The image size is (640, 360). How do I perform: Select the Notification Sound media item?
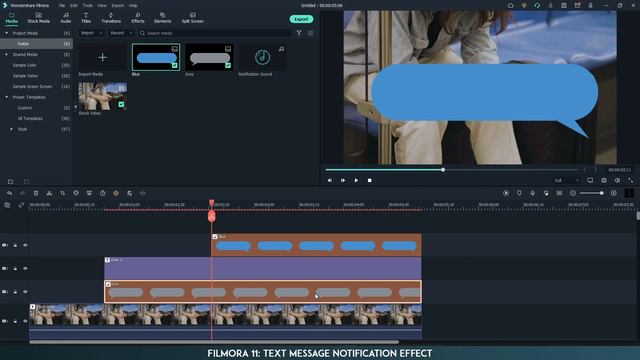(262, 58)
